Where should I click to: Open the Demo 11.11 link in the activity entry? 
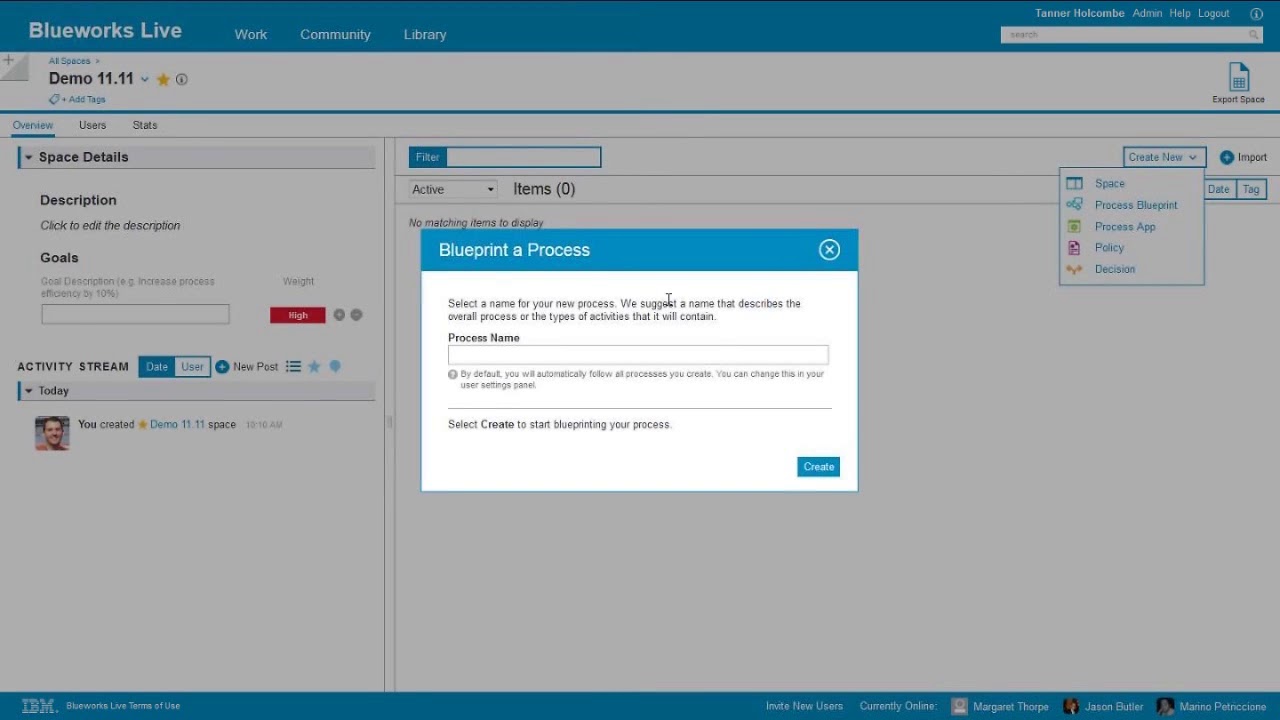[x=177, y=425]
